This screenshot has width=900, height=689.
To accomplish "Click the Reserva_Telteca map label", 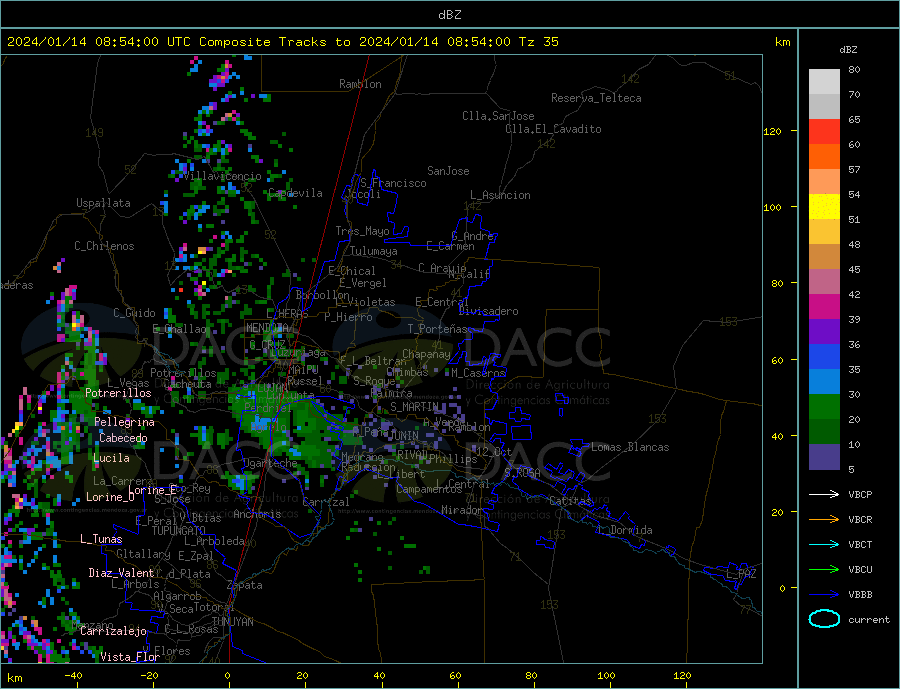I will [596, 98].
